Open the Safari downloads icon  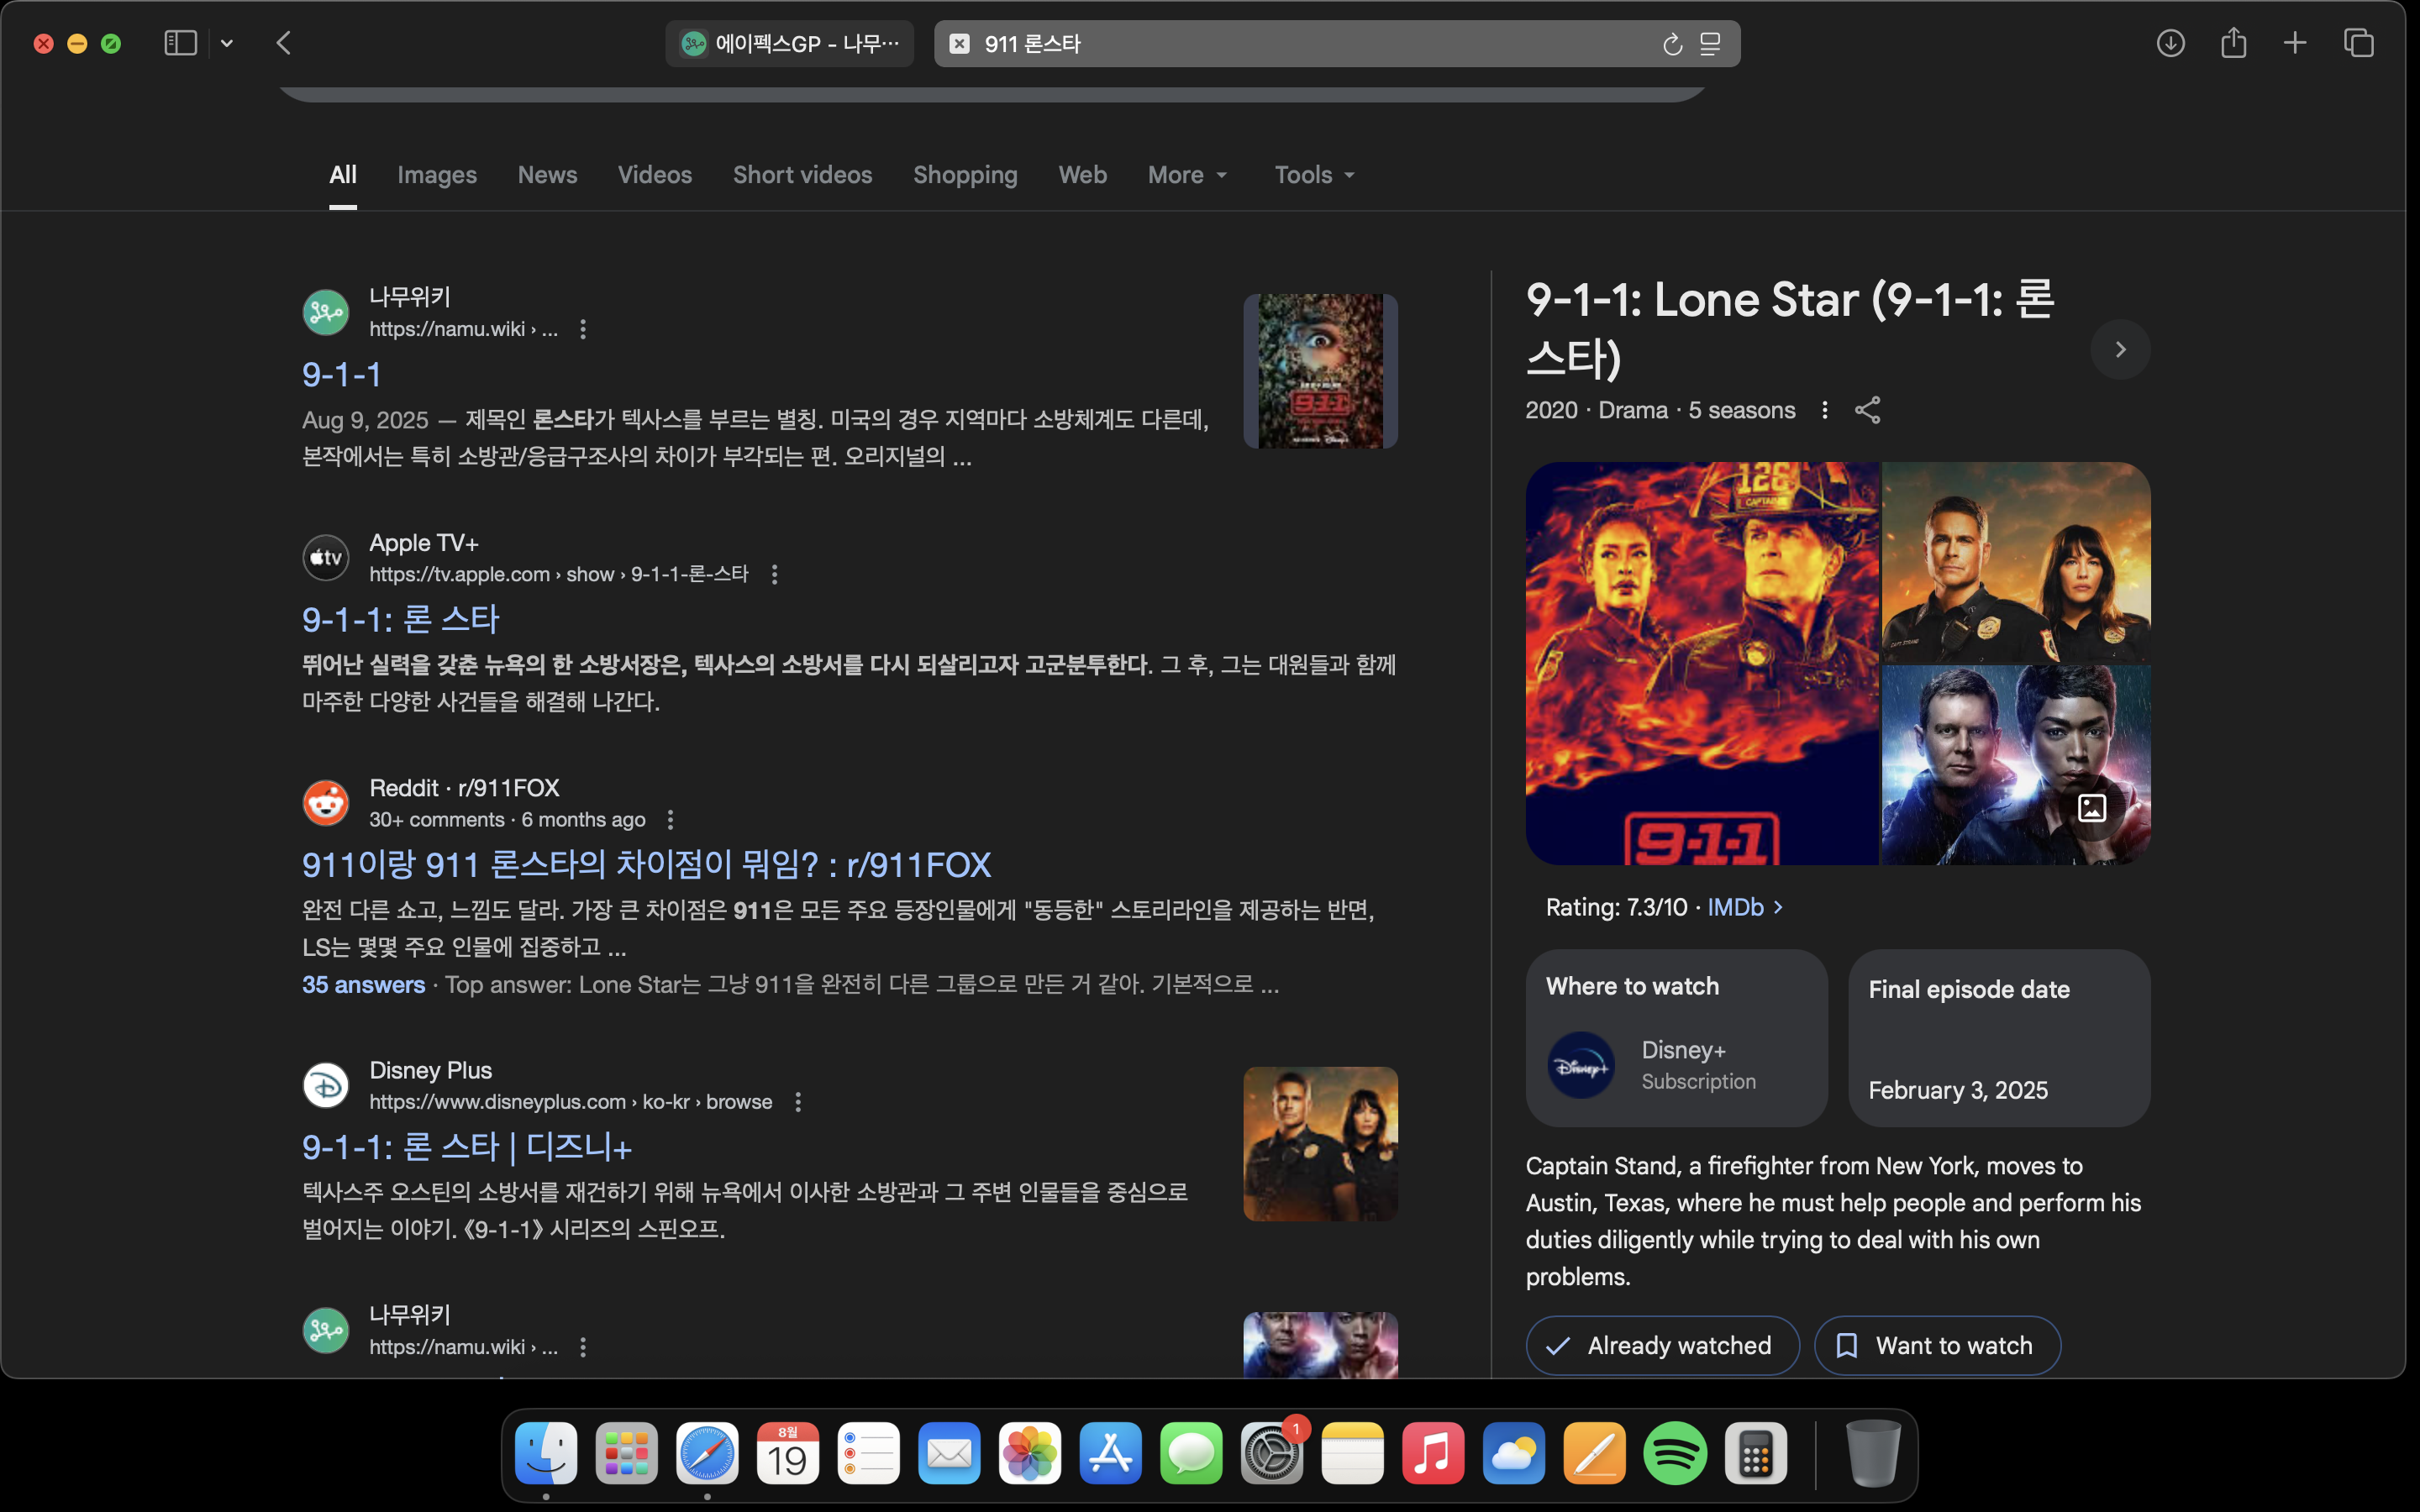pos(2170,43)
